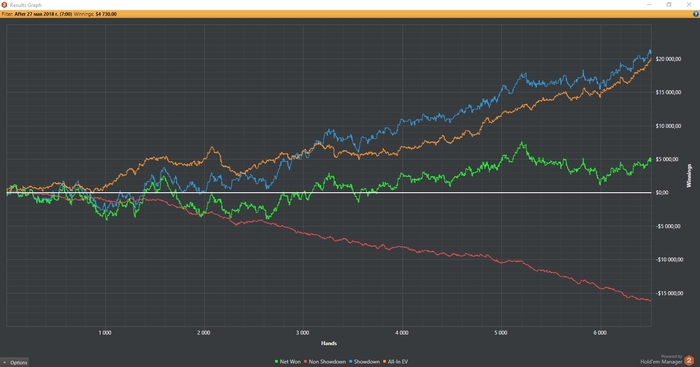Click the -$5 000,00 axis label
This screenshot has height=367, width=700.
click(x=668, y=226)
